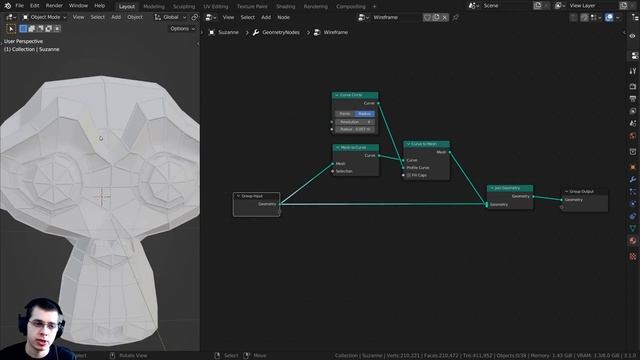
Task: Switch to the Compositing workspace tab
Action: tap(351, 7)
